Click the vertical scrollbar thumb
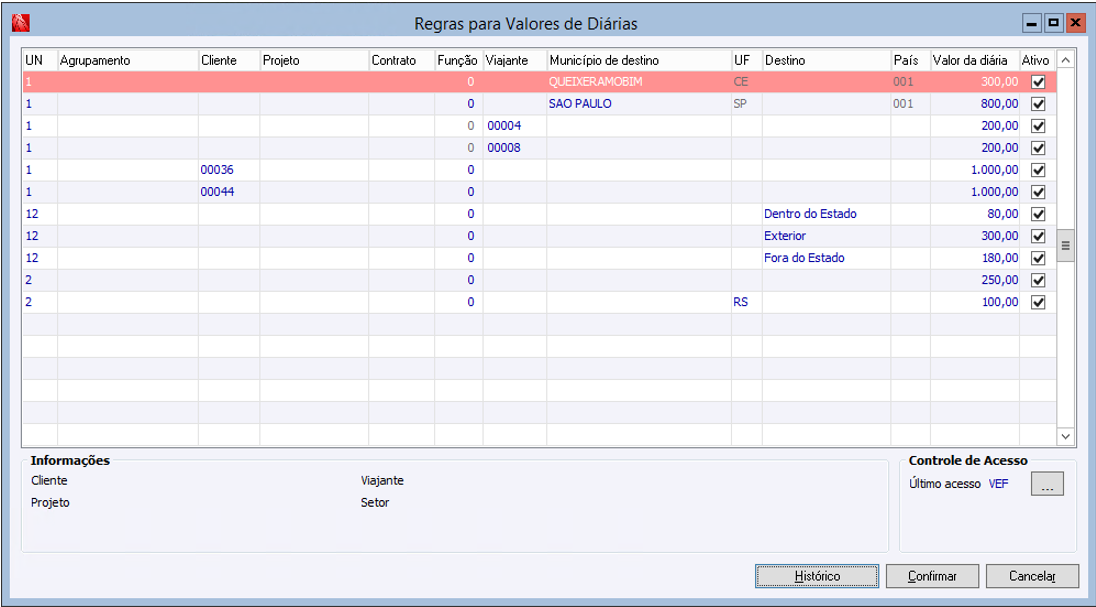Viewport: 1096px width, 607px height. click(x=1065, y=245)
